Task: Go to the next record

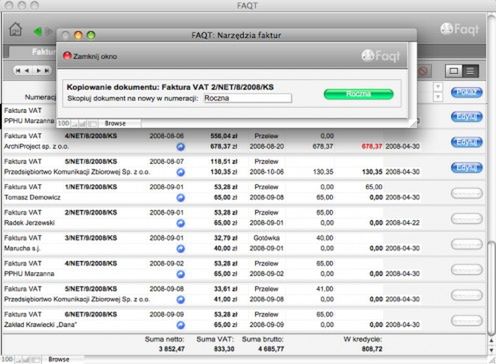Action: tap(38, 71)
